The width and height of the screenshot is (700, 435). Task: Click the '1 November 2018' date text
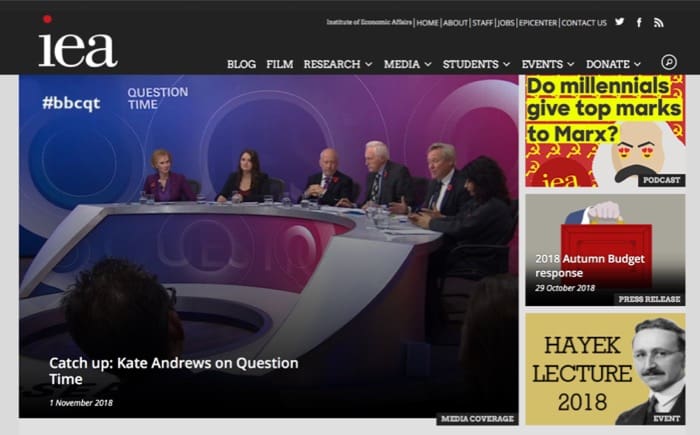pos(81,403)
